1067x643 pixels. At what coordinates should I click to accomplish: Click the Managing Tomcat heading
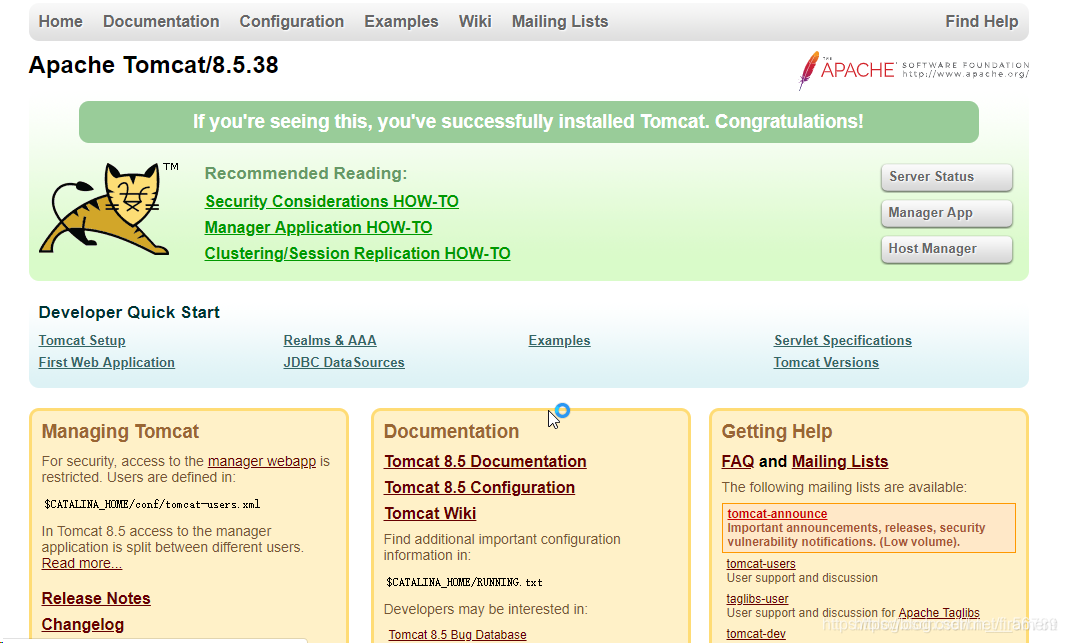[x=120, y=431]
